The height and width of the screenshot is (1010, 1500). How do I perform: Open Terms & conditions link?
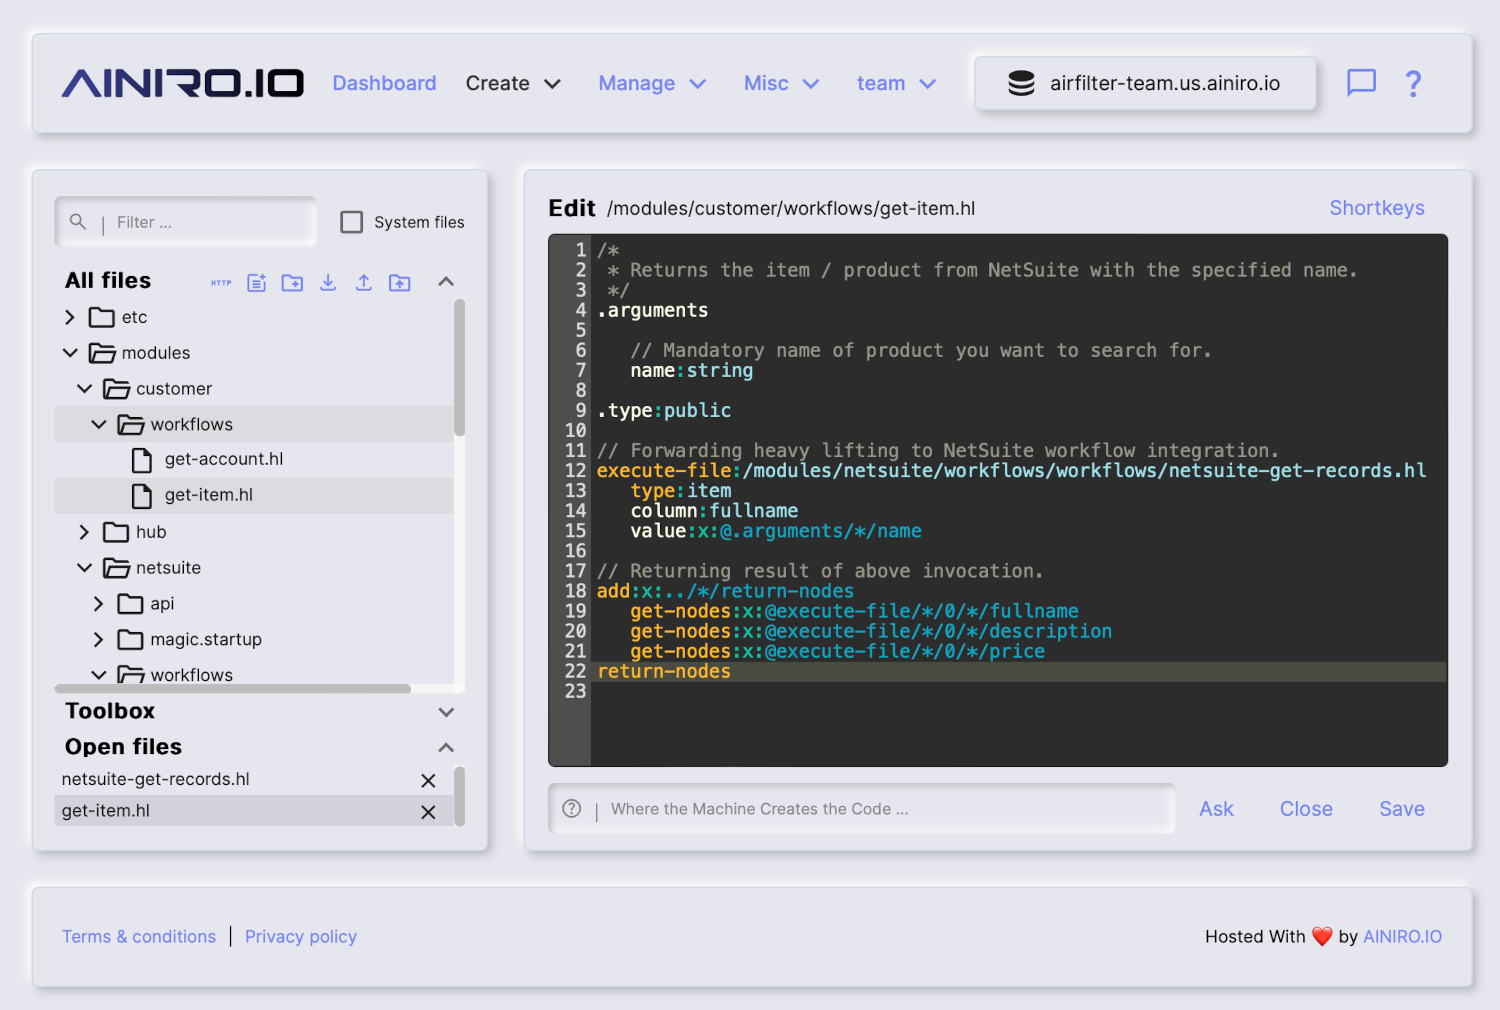tap(139, 937)
